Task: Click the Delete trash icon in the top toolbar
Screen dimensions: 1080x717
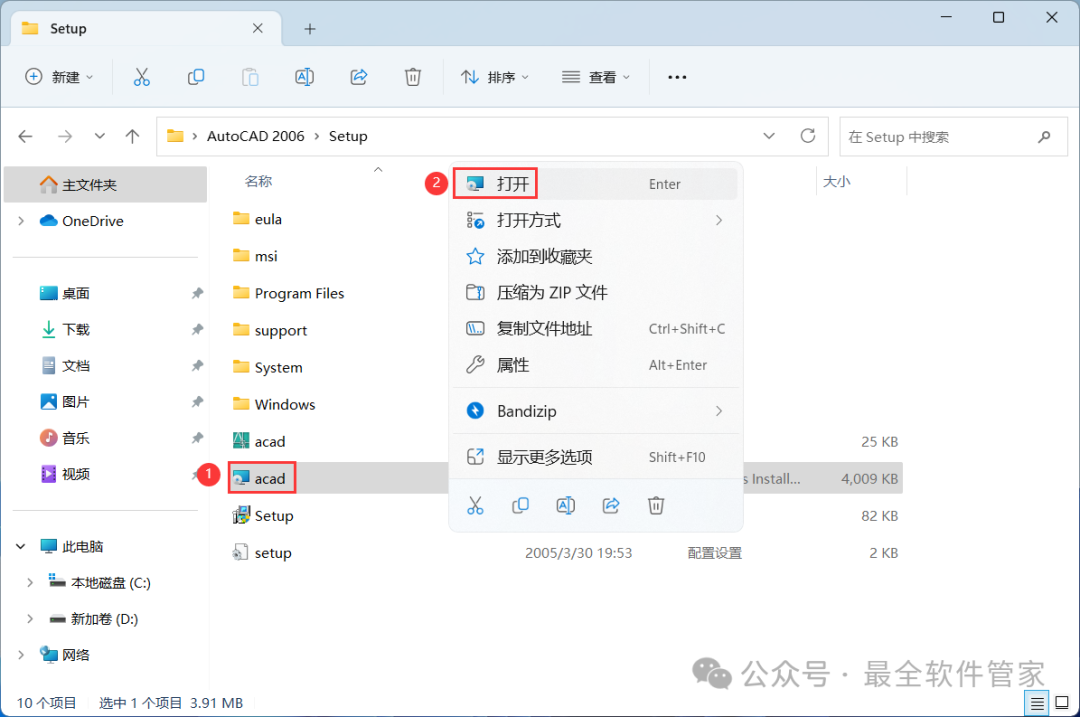Action: pos(413,77)
